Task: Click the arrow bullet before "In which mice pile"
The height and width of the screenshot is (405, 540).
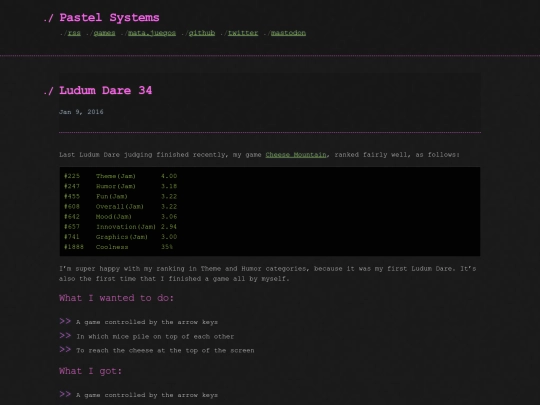Action: tap(65, 335)
